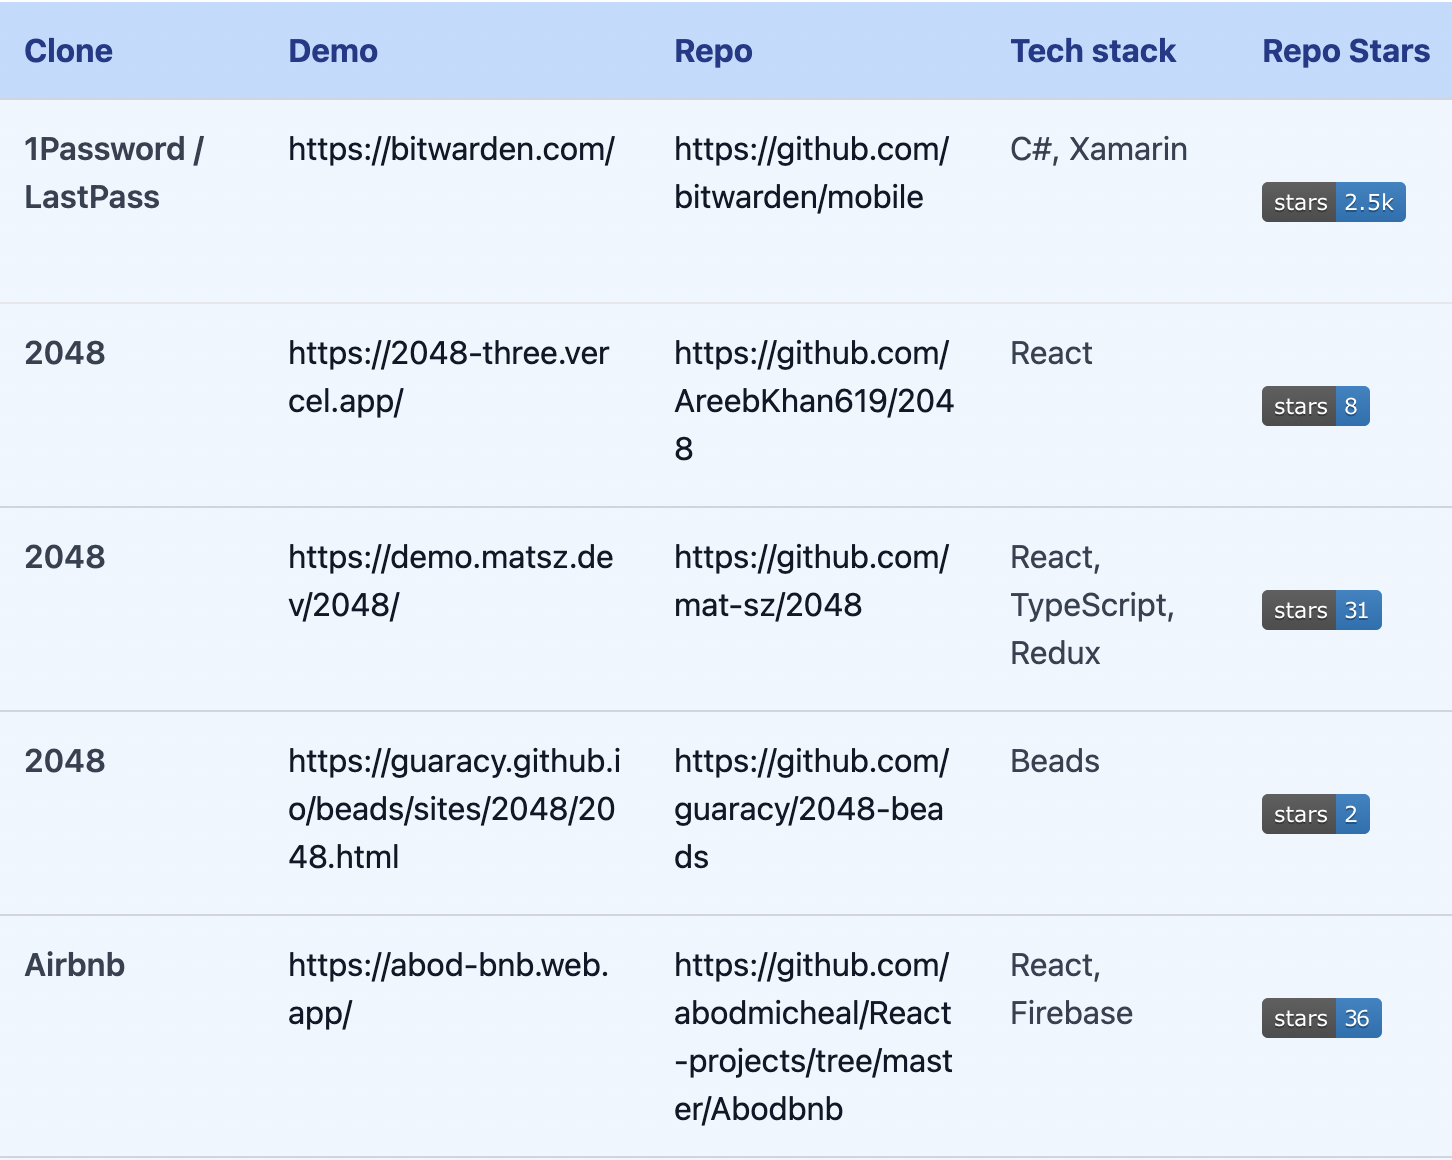Screen dimensions: 1452x1160
Task: Click the stars 36 badge
Action: coord(1321,1018)
